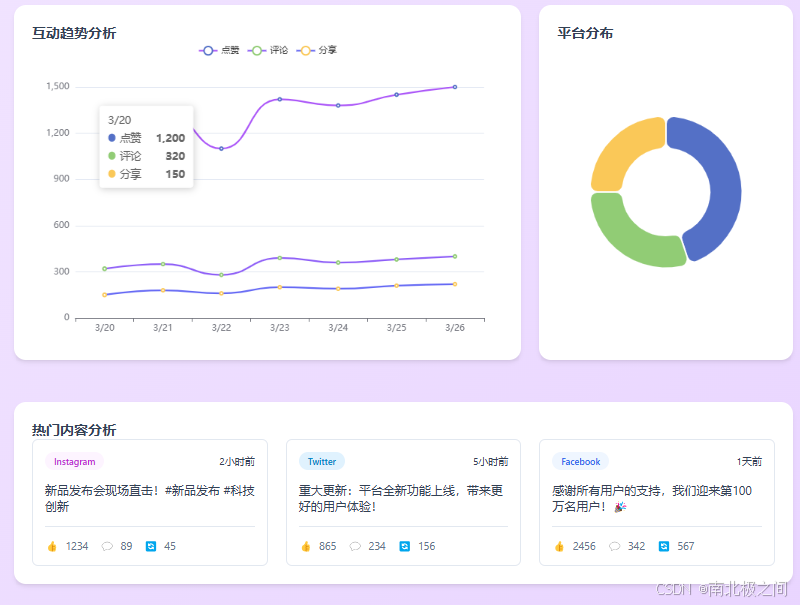The height and width of the screenshot is (605, 800).
Task: Click the 评论 data point at 3/21
Action: (x=163, y=264)
